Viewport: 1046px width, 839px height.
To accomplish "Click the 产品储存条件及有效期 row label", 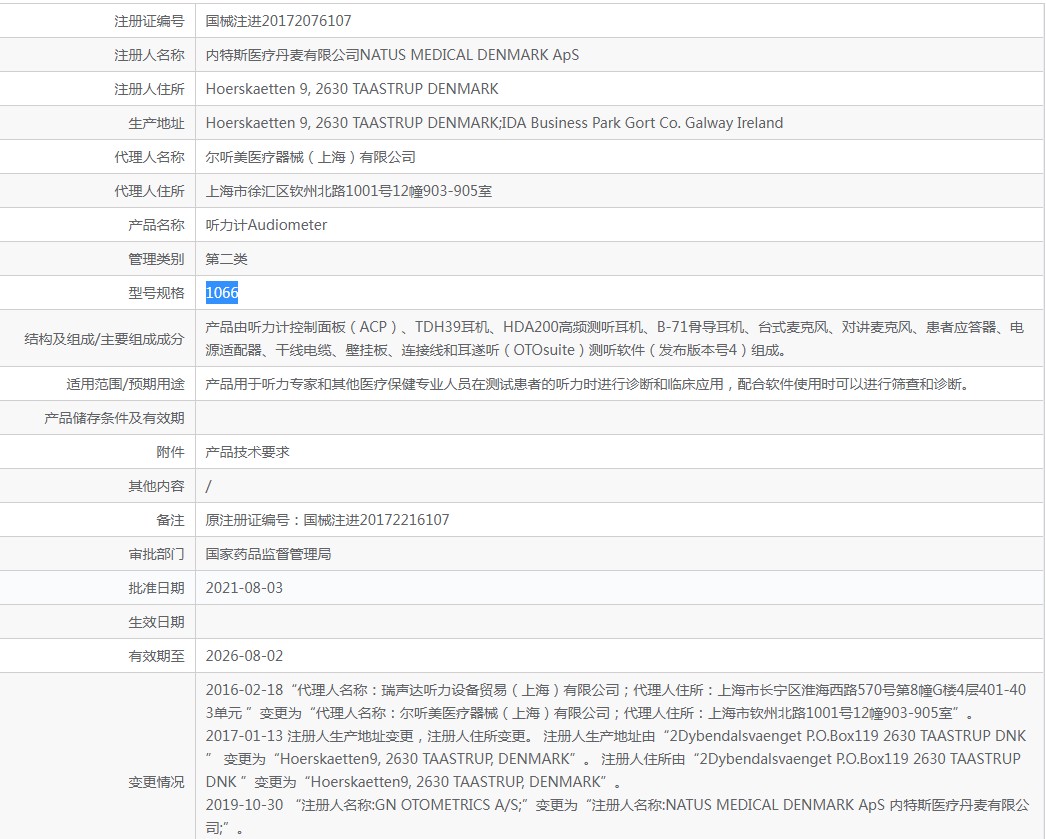I will pyautogui.click(x=114, y=418).
